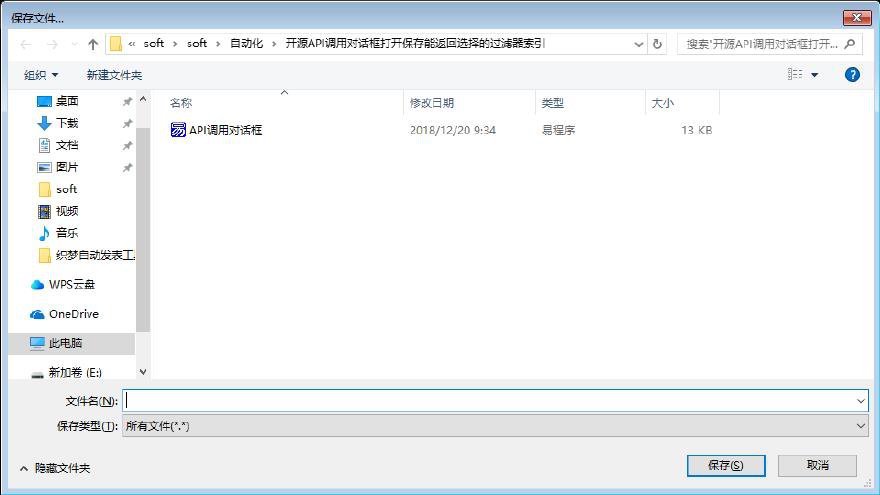880x495 pixels.
Task: Sort by 名称 column header
Action: [x=181, y=103]
